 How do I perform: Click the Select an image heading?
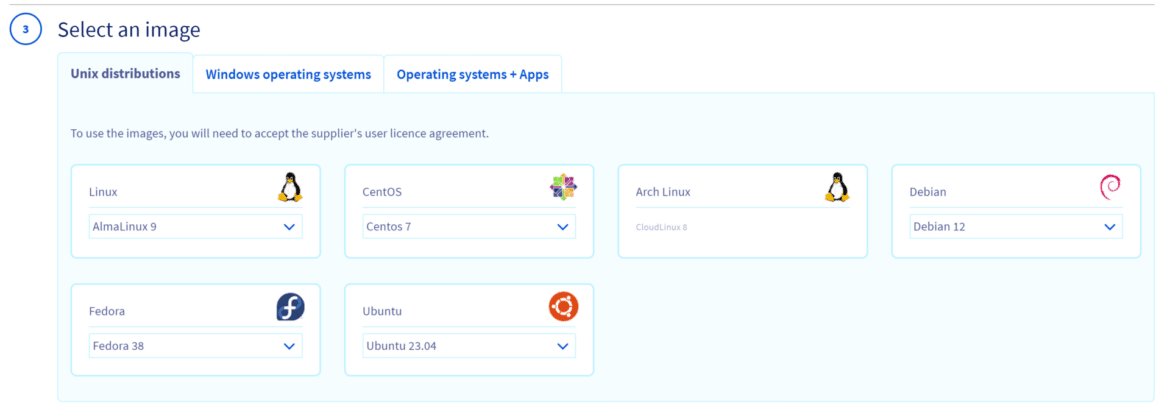point(129,30)
